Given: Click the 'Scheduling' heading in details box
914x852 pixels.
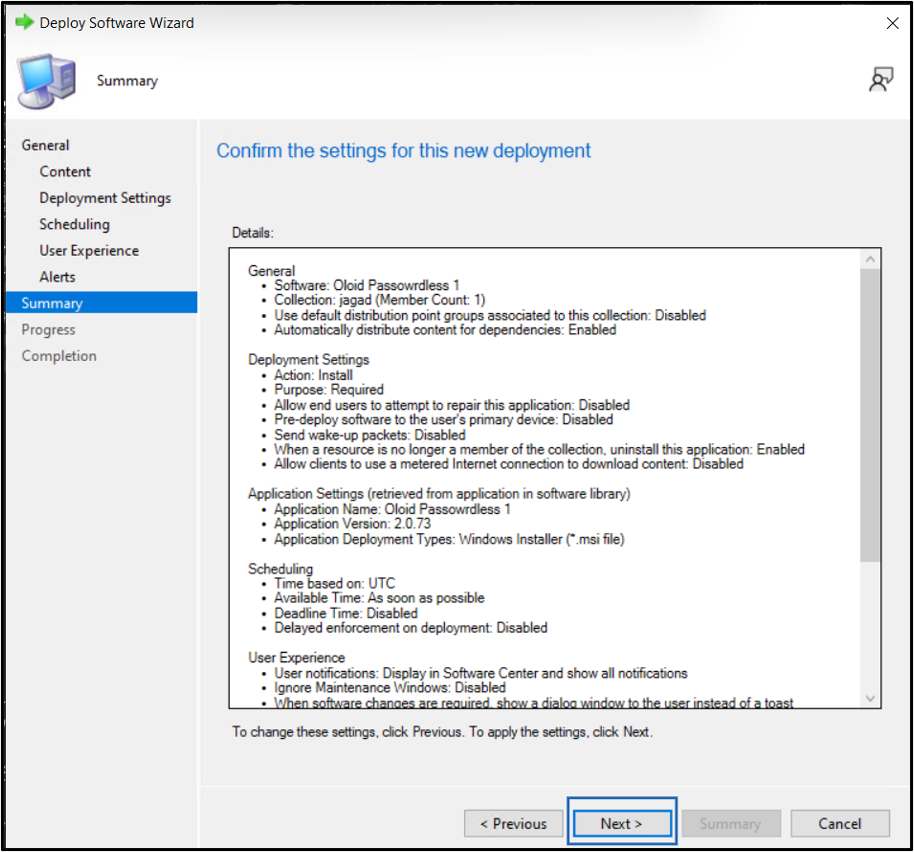Looking at the screenshot, I should (x=280, y=569).
